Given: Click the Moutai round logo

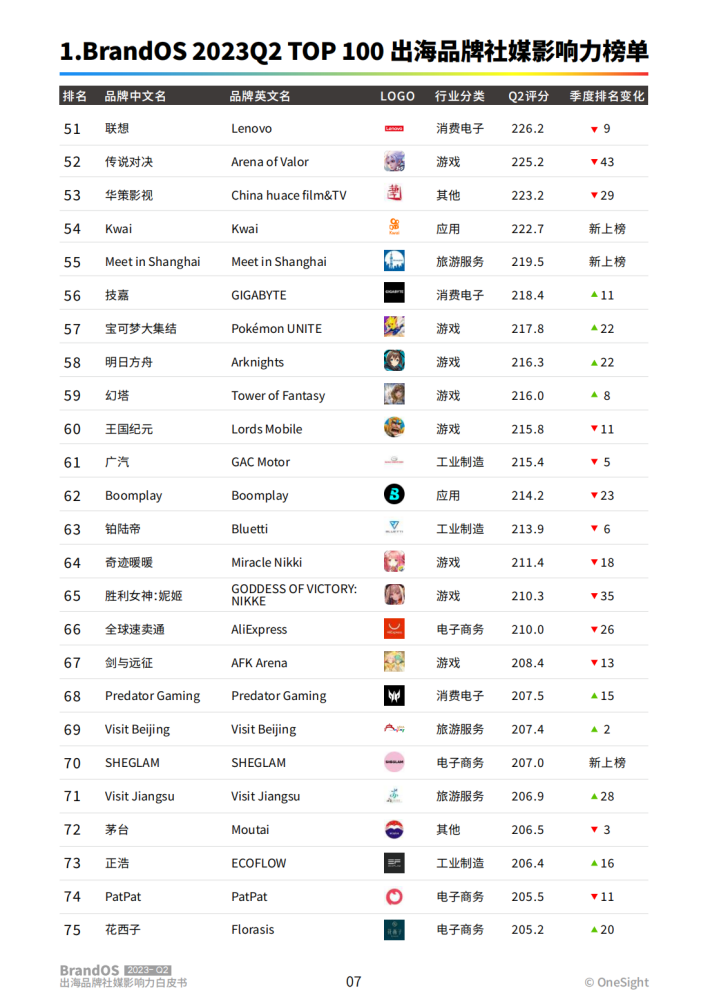Looking at the screenshot, I should click(394, 829).
